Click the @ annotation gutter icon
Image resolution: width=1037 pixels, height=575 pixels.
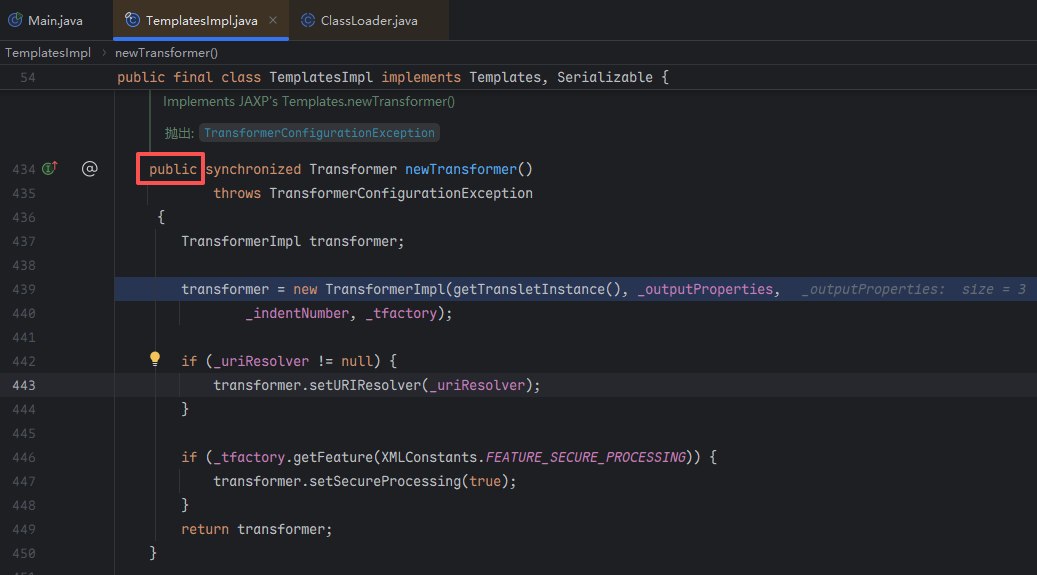click(89, 169)
